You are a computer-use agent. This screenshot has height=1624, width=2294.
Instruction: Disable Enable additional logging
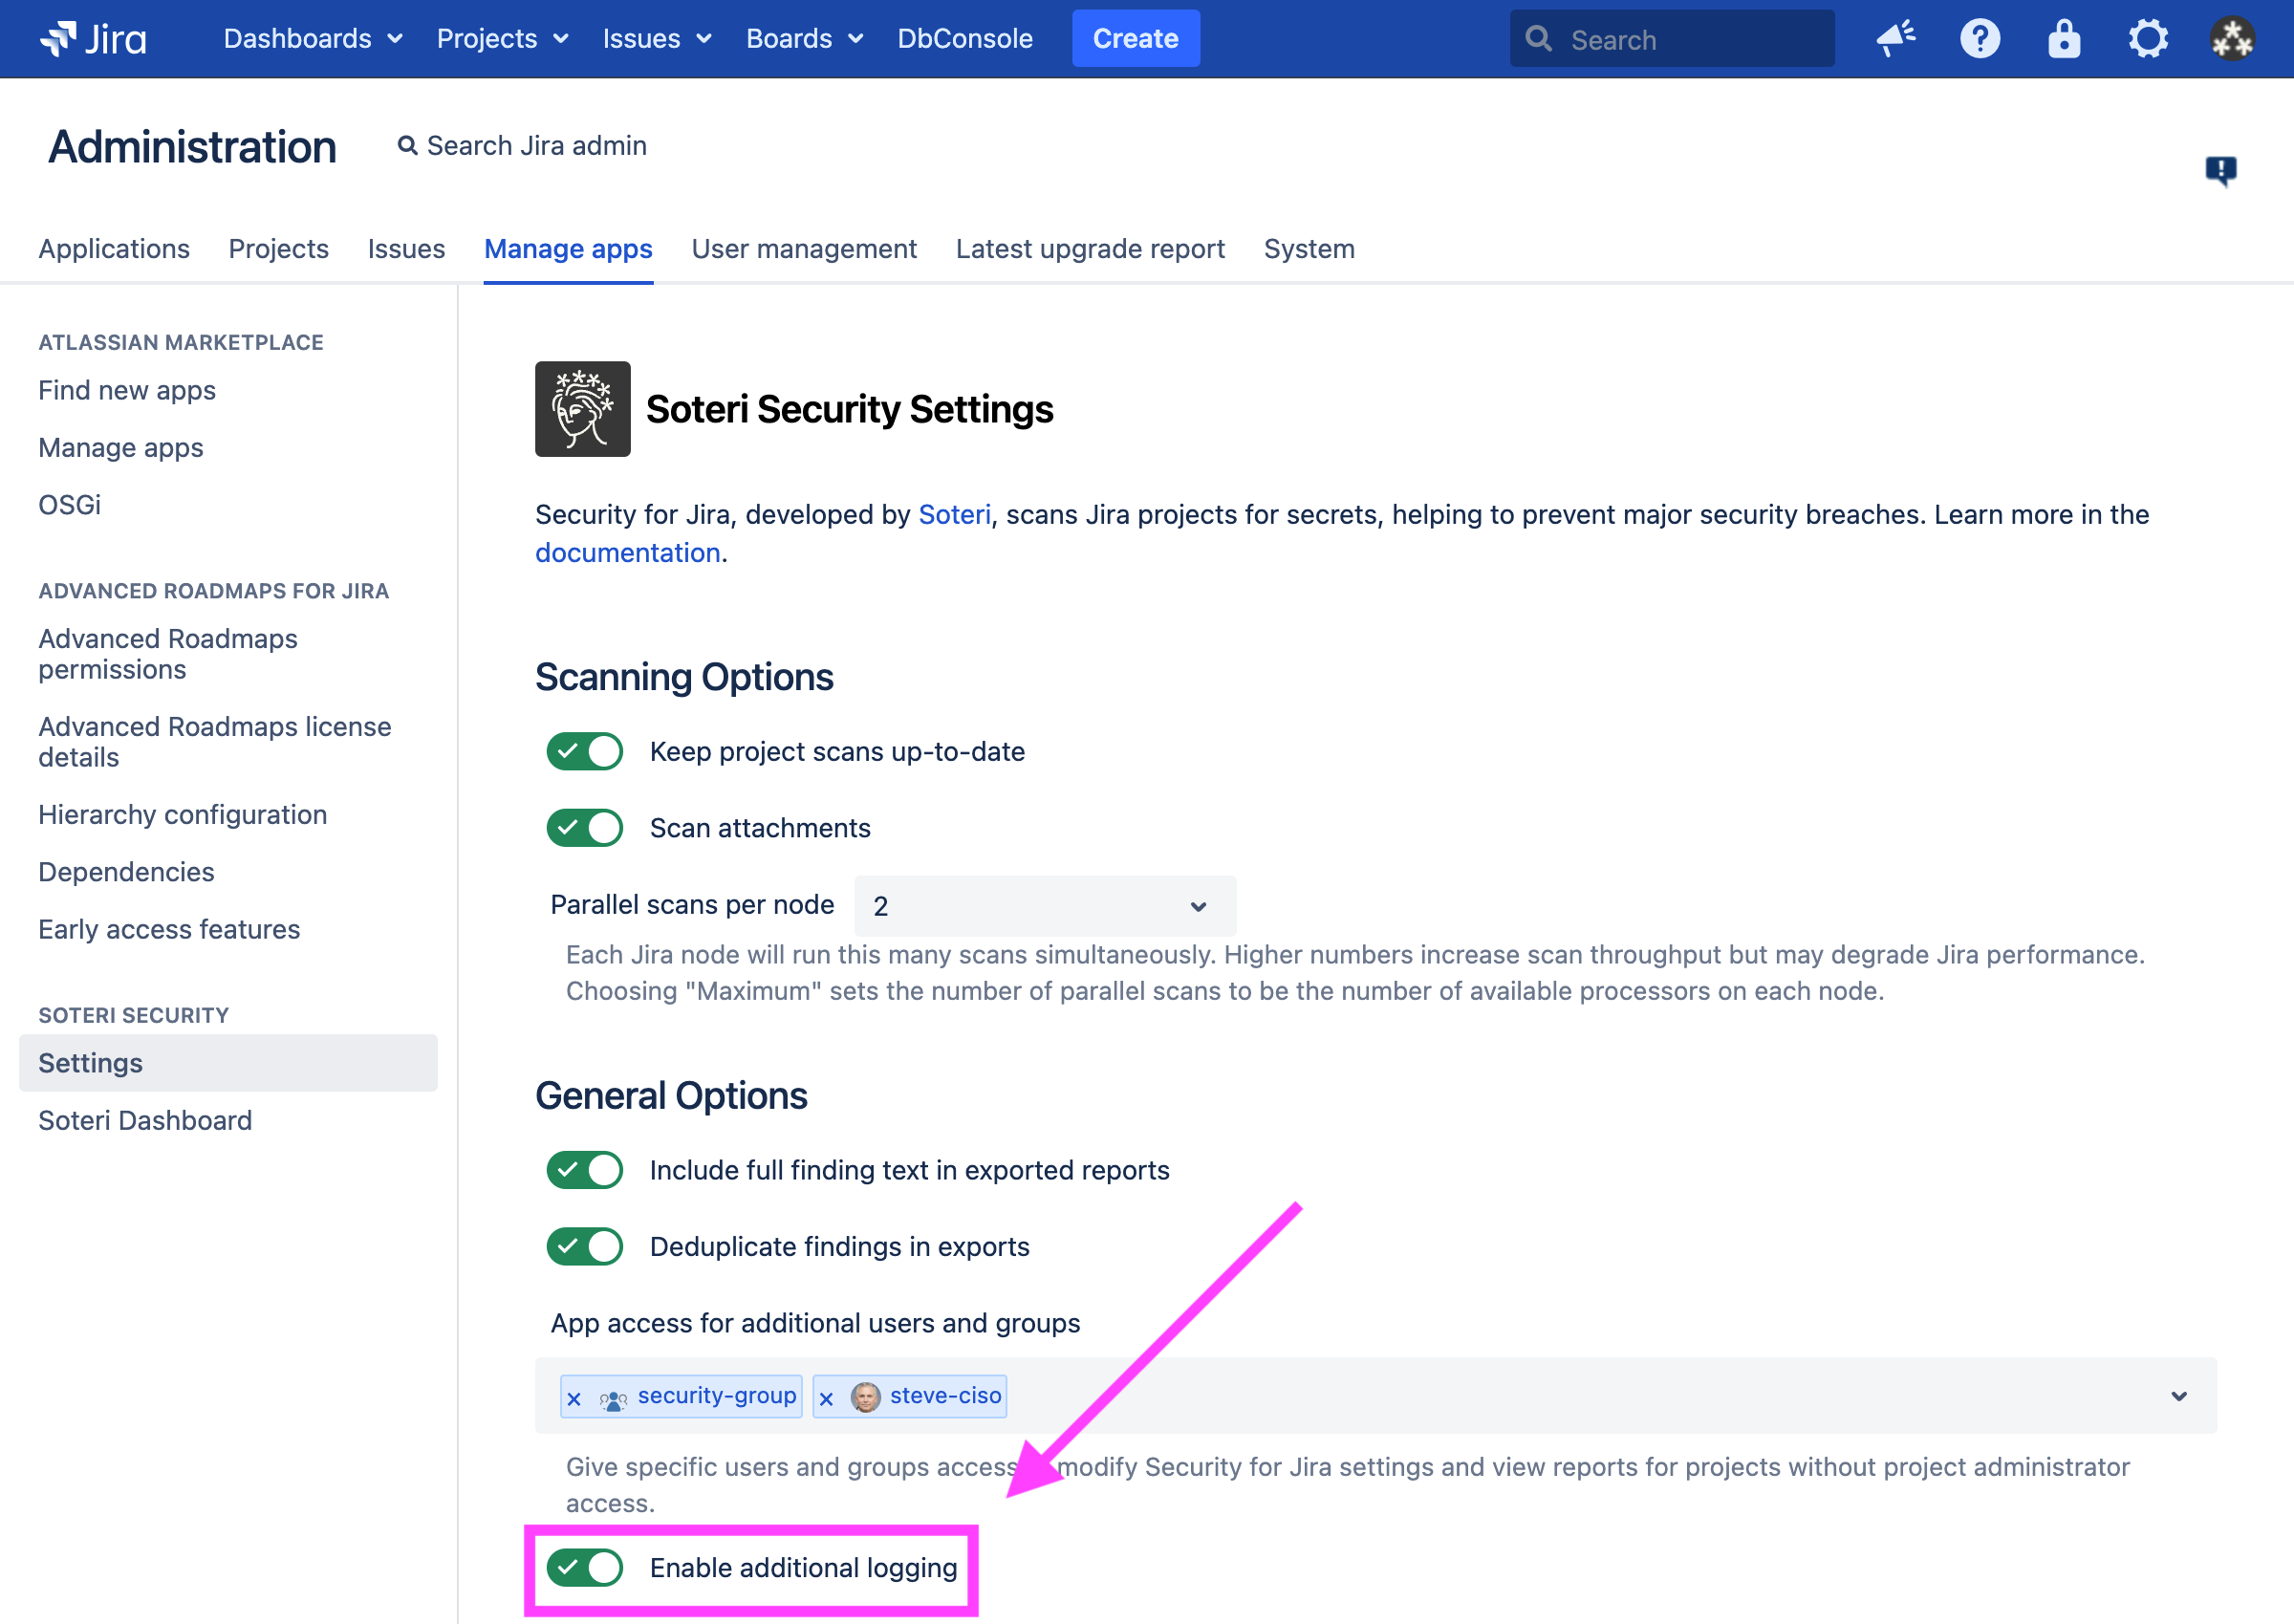585,1567
